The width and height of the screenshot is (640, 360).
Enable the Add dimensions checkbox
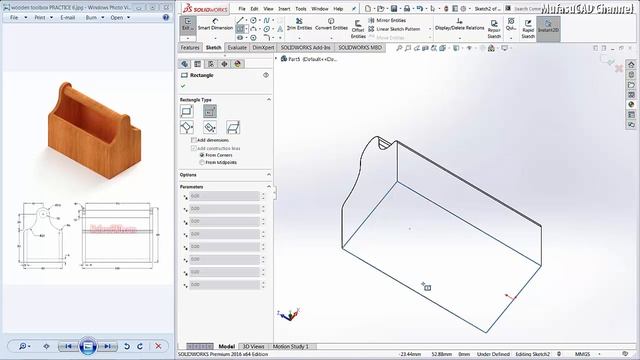(194, 140)
